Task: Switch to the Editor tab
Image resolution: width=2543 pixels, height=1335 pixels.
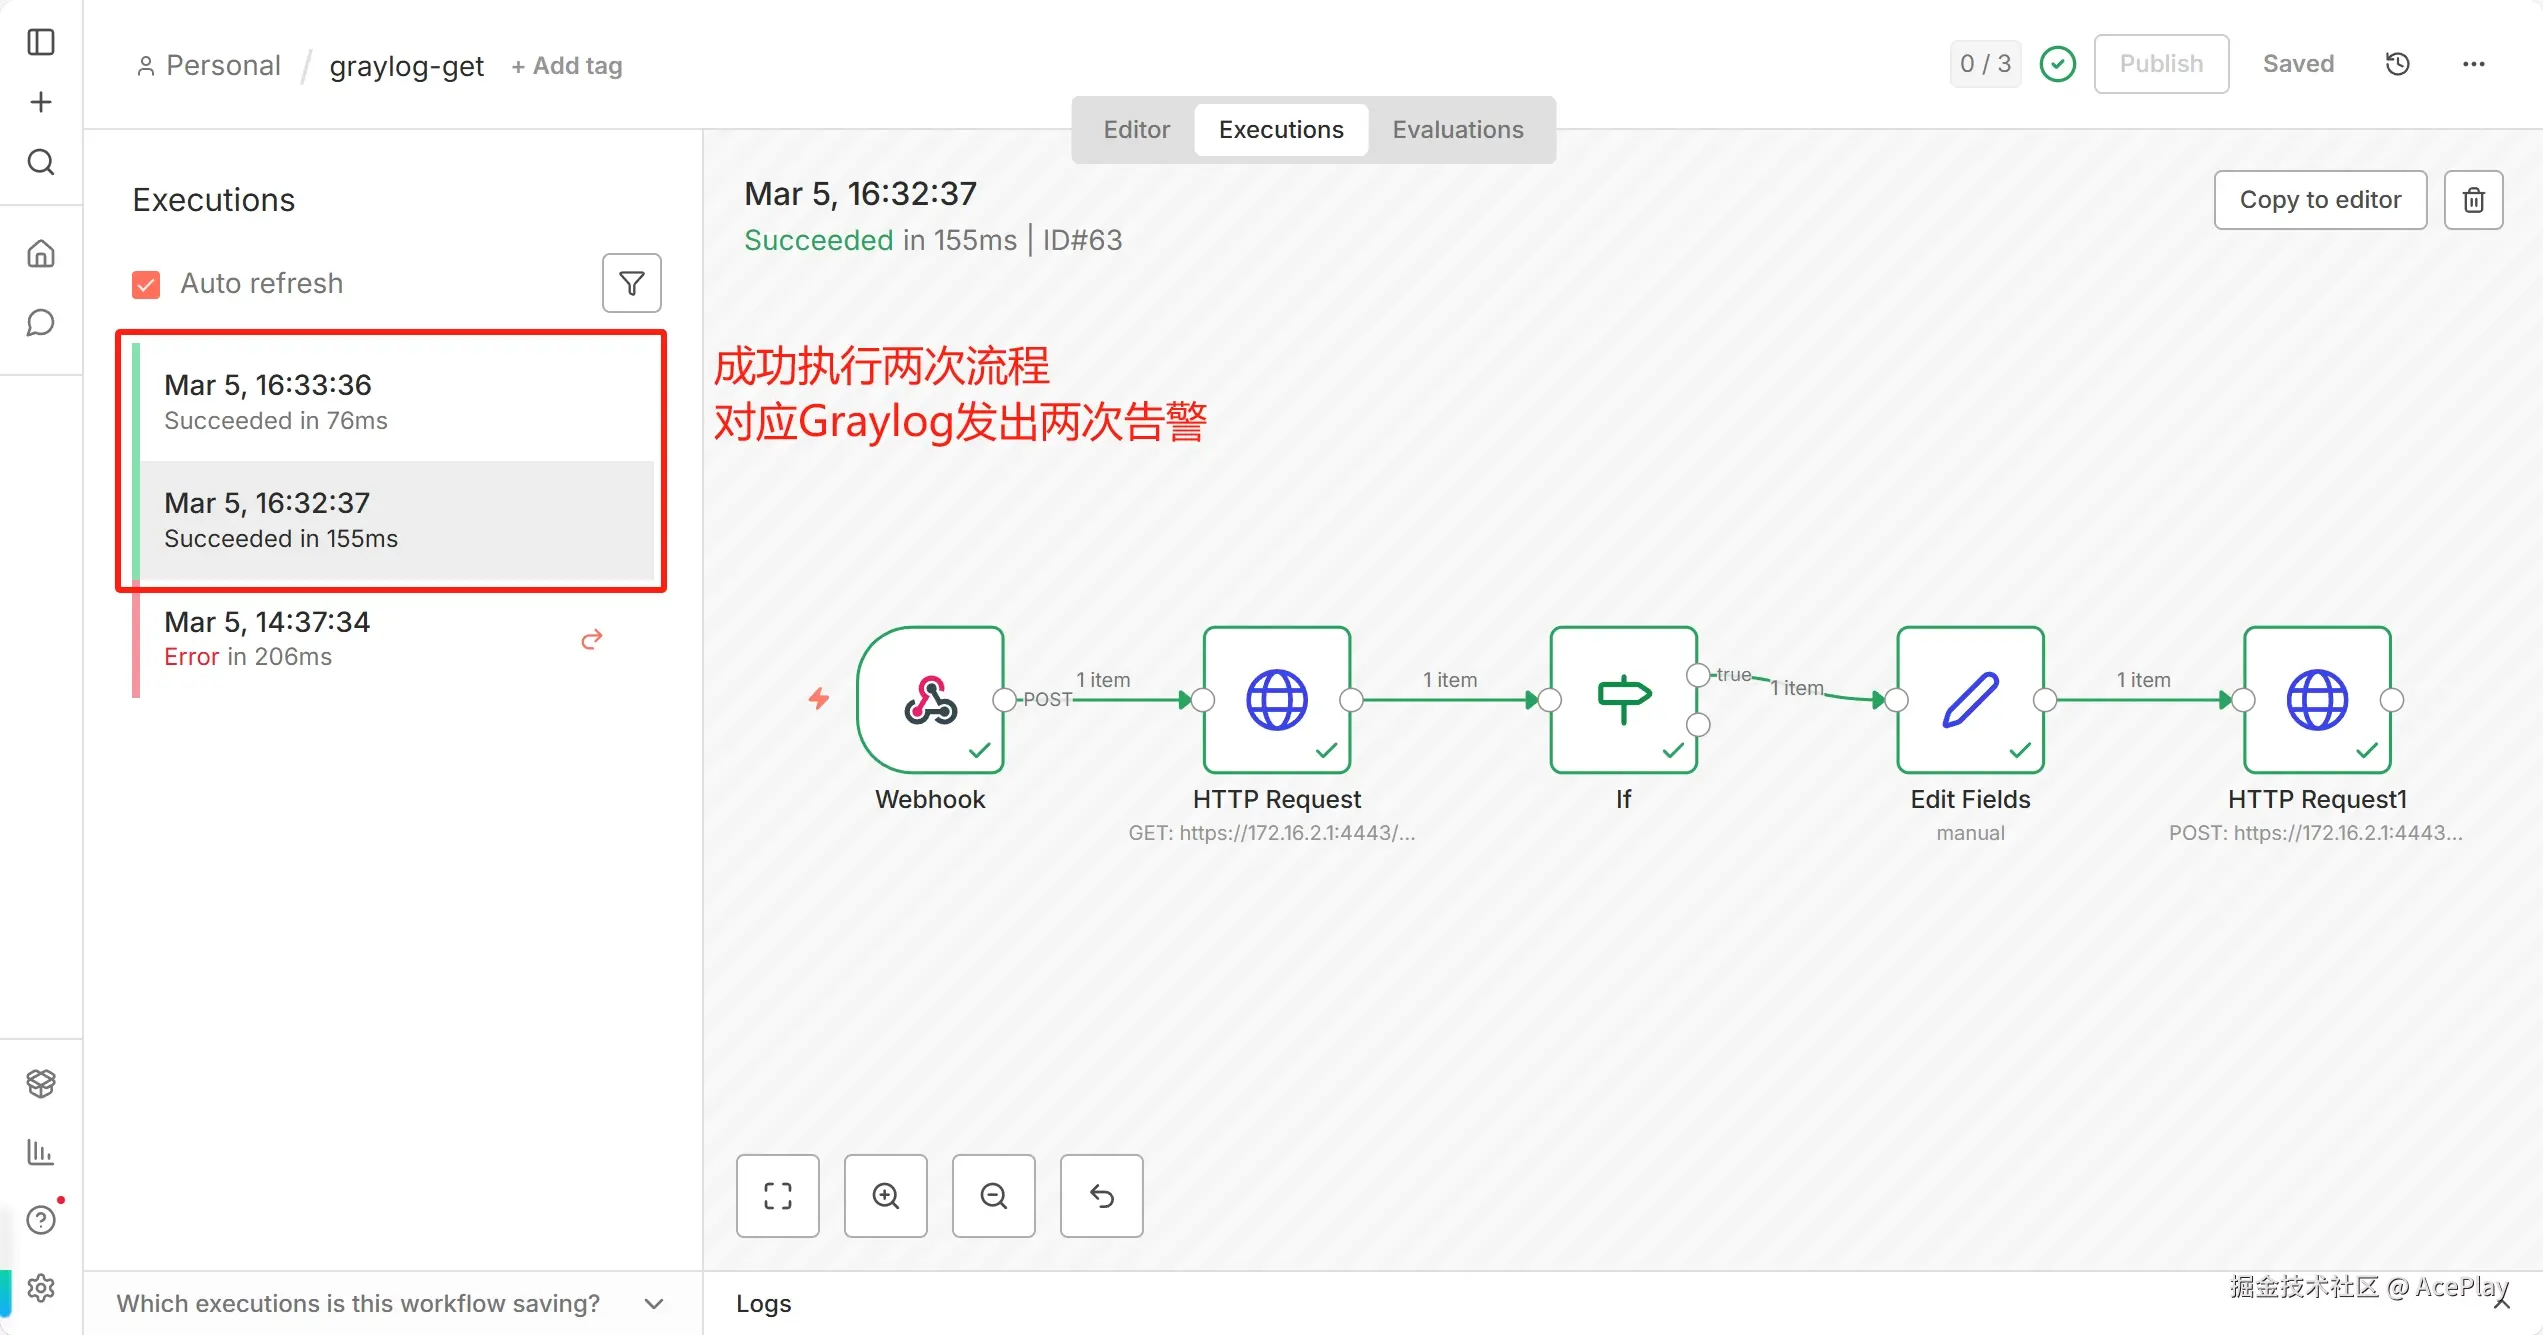Action: tap(1135, 130)
